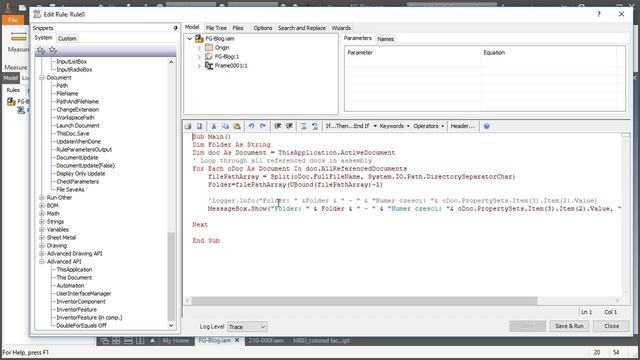This screenshot has width=640, height=360.
Task: Expand the FG-Blog:1 node
Action: (x=199, y=57)
